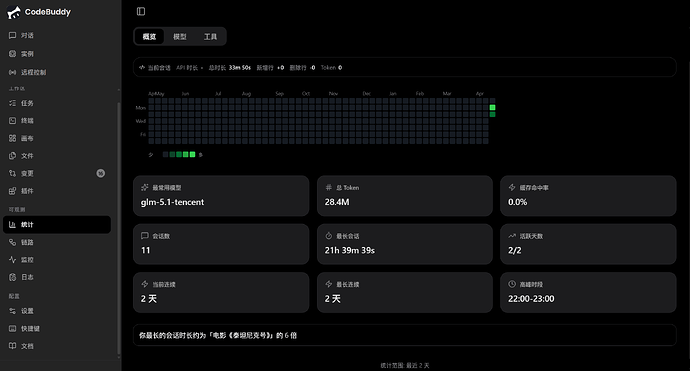Open 快捷键 page

(x=57, y=328)
